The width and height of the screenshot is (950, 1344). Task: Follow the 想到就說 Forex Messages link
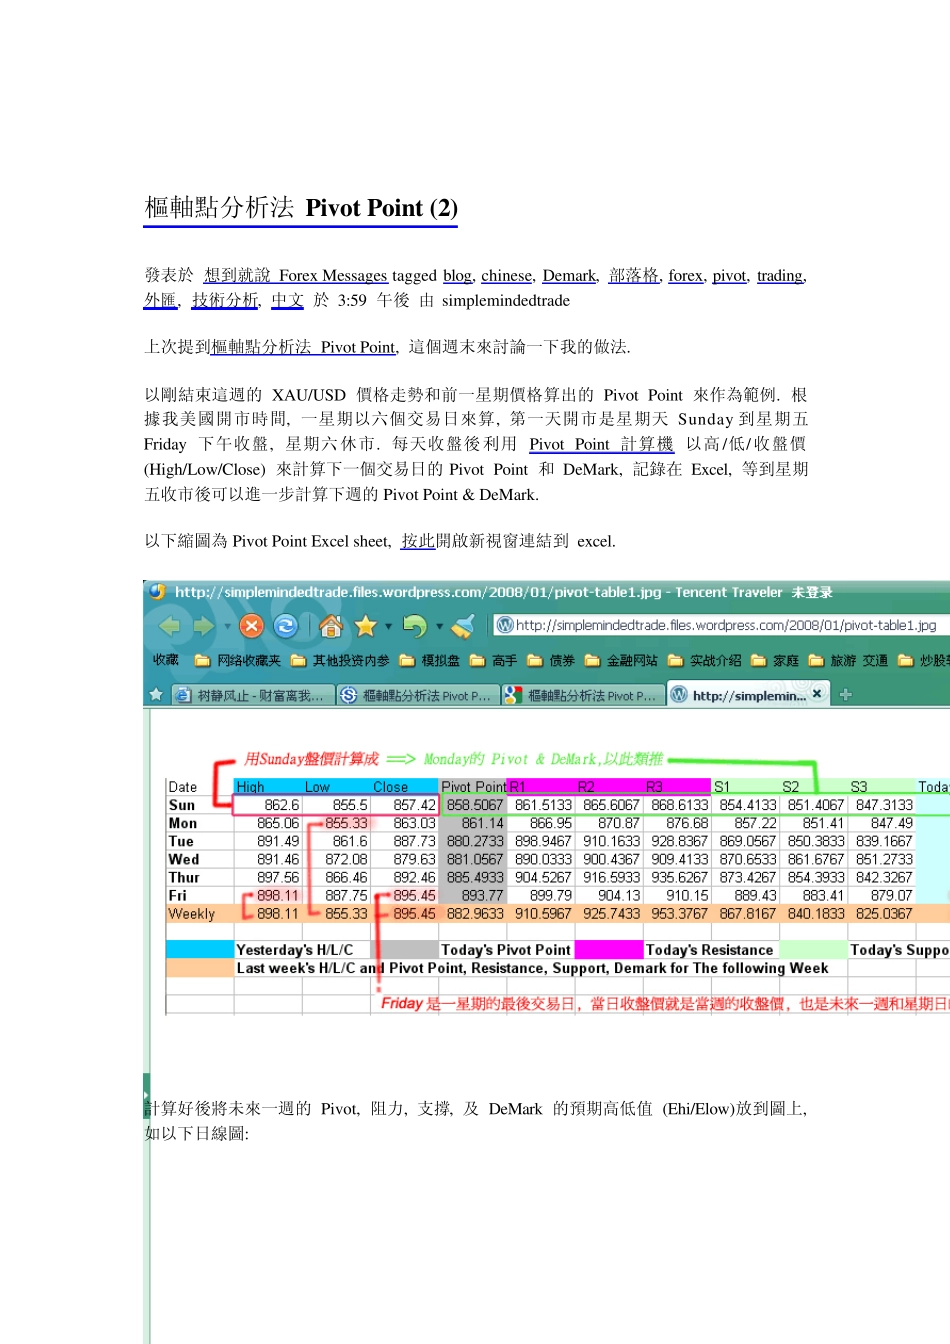(x=295, y=275)
